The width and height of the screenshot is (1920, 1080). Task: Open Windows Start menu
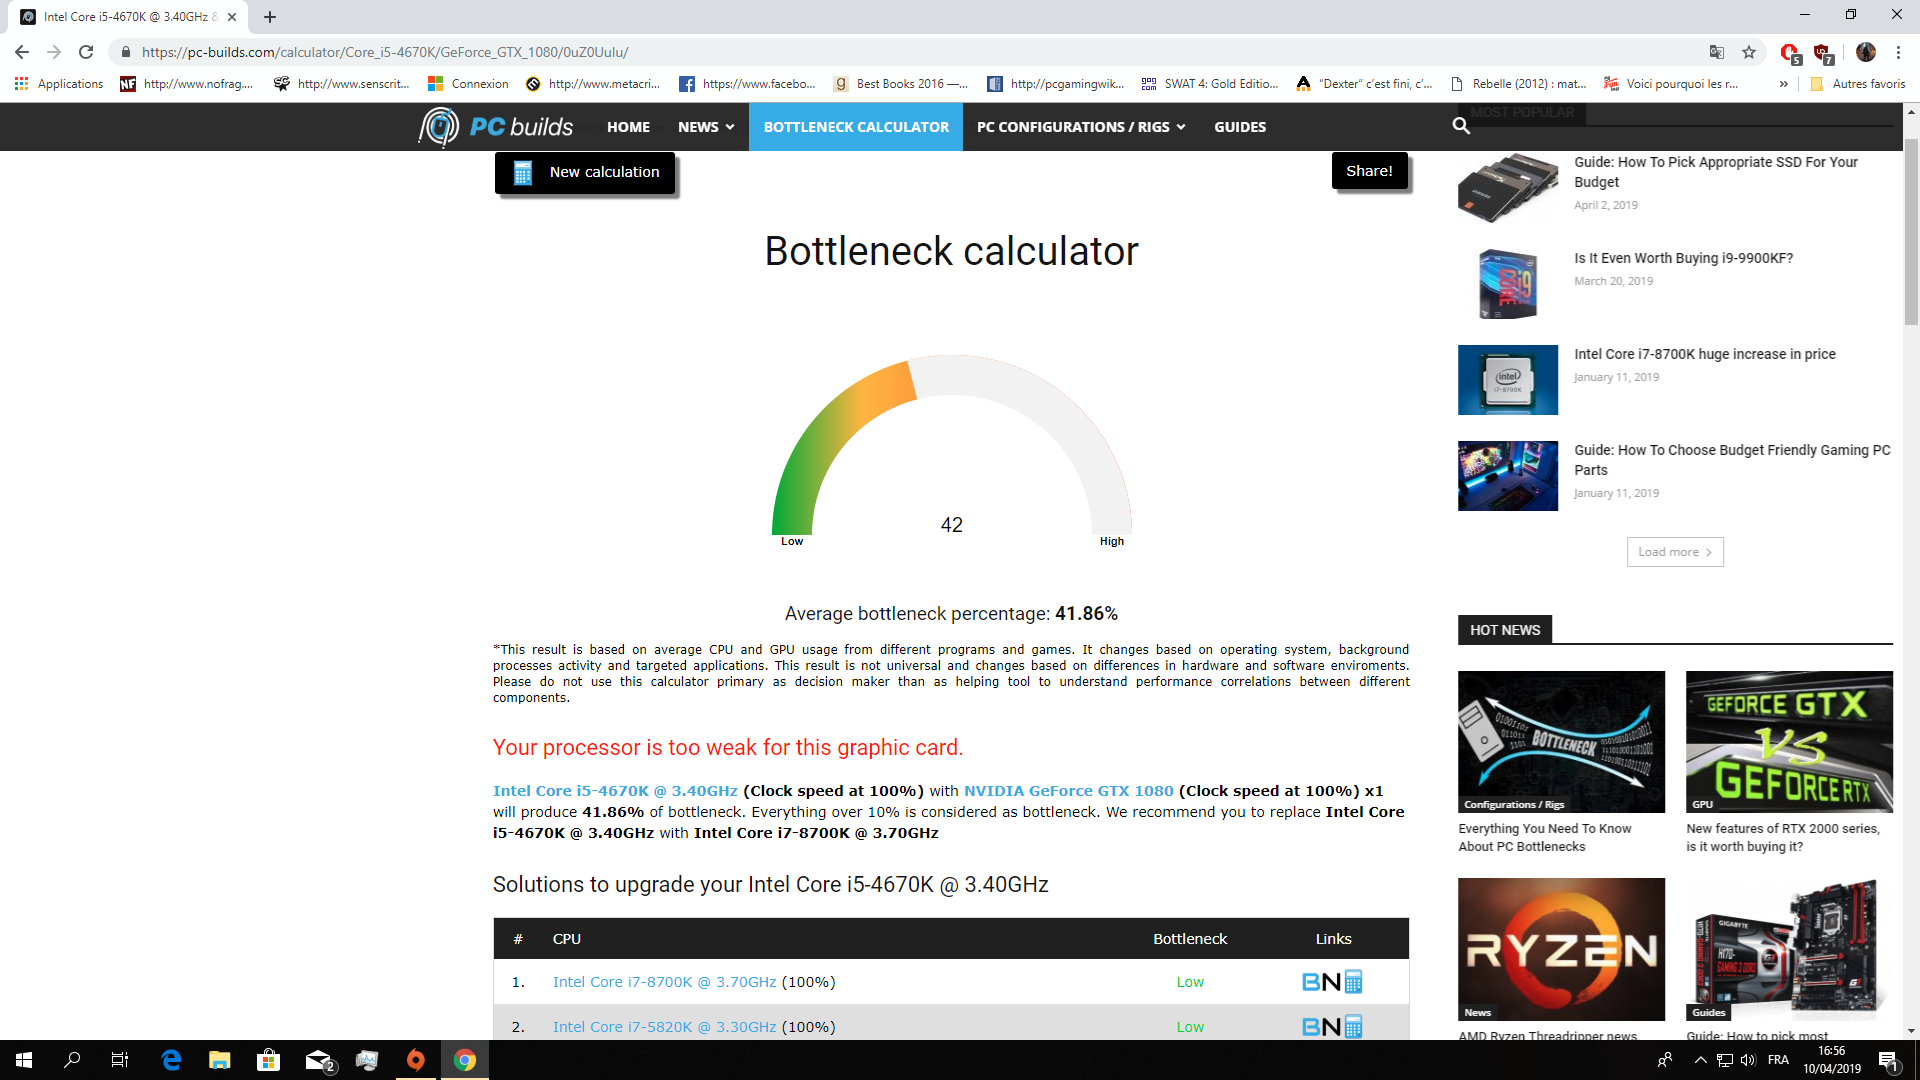(24, 1060)
